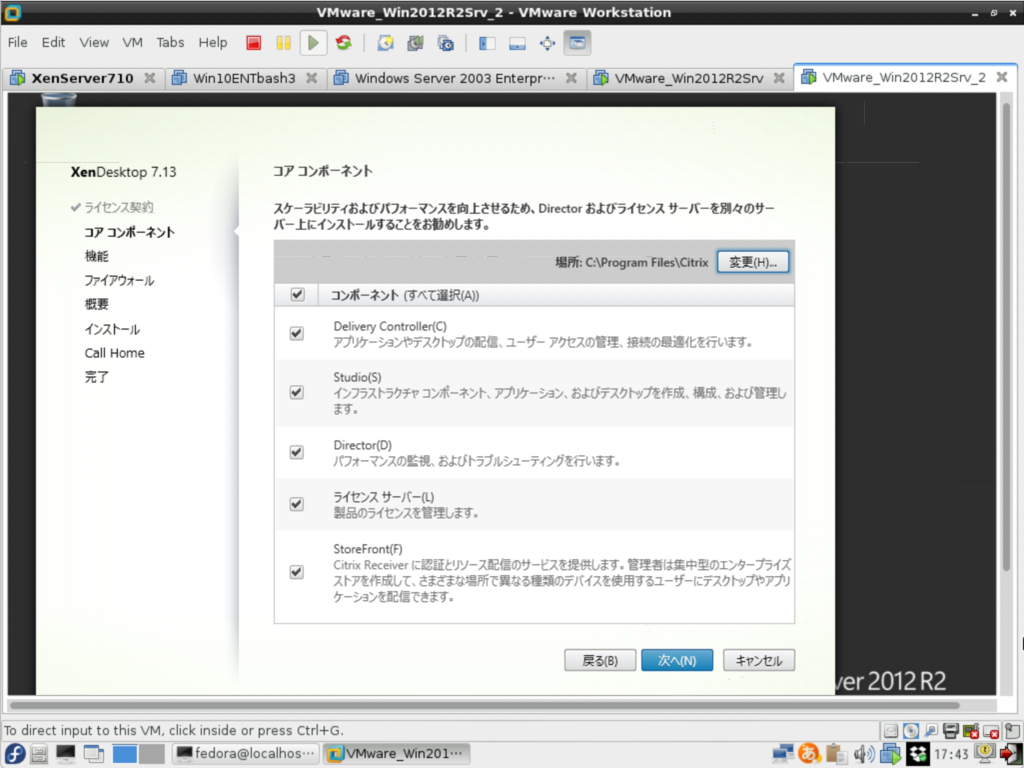
Task: Uncheck the Director component checkbox
Action: [x=296, y=452]
